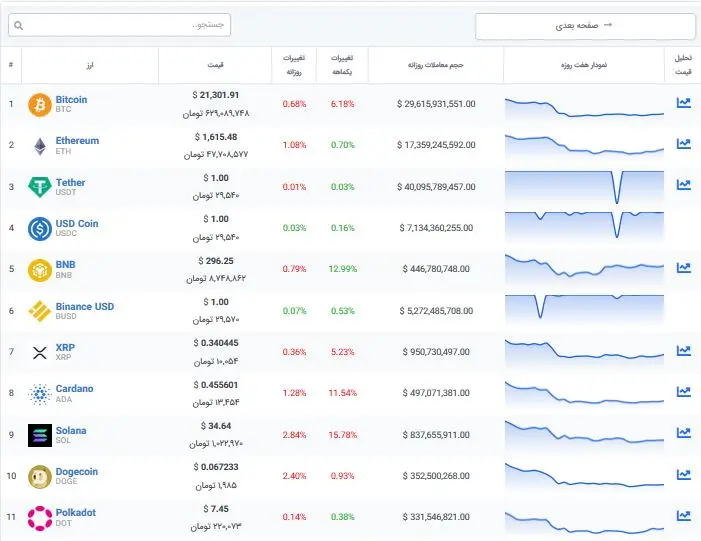Click volume $ 29,615,931,551.00
Image resolution: width=701 pixels, height=541 pixels.
click(436, 104)
